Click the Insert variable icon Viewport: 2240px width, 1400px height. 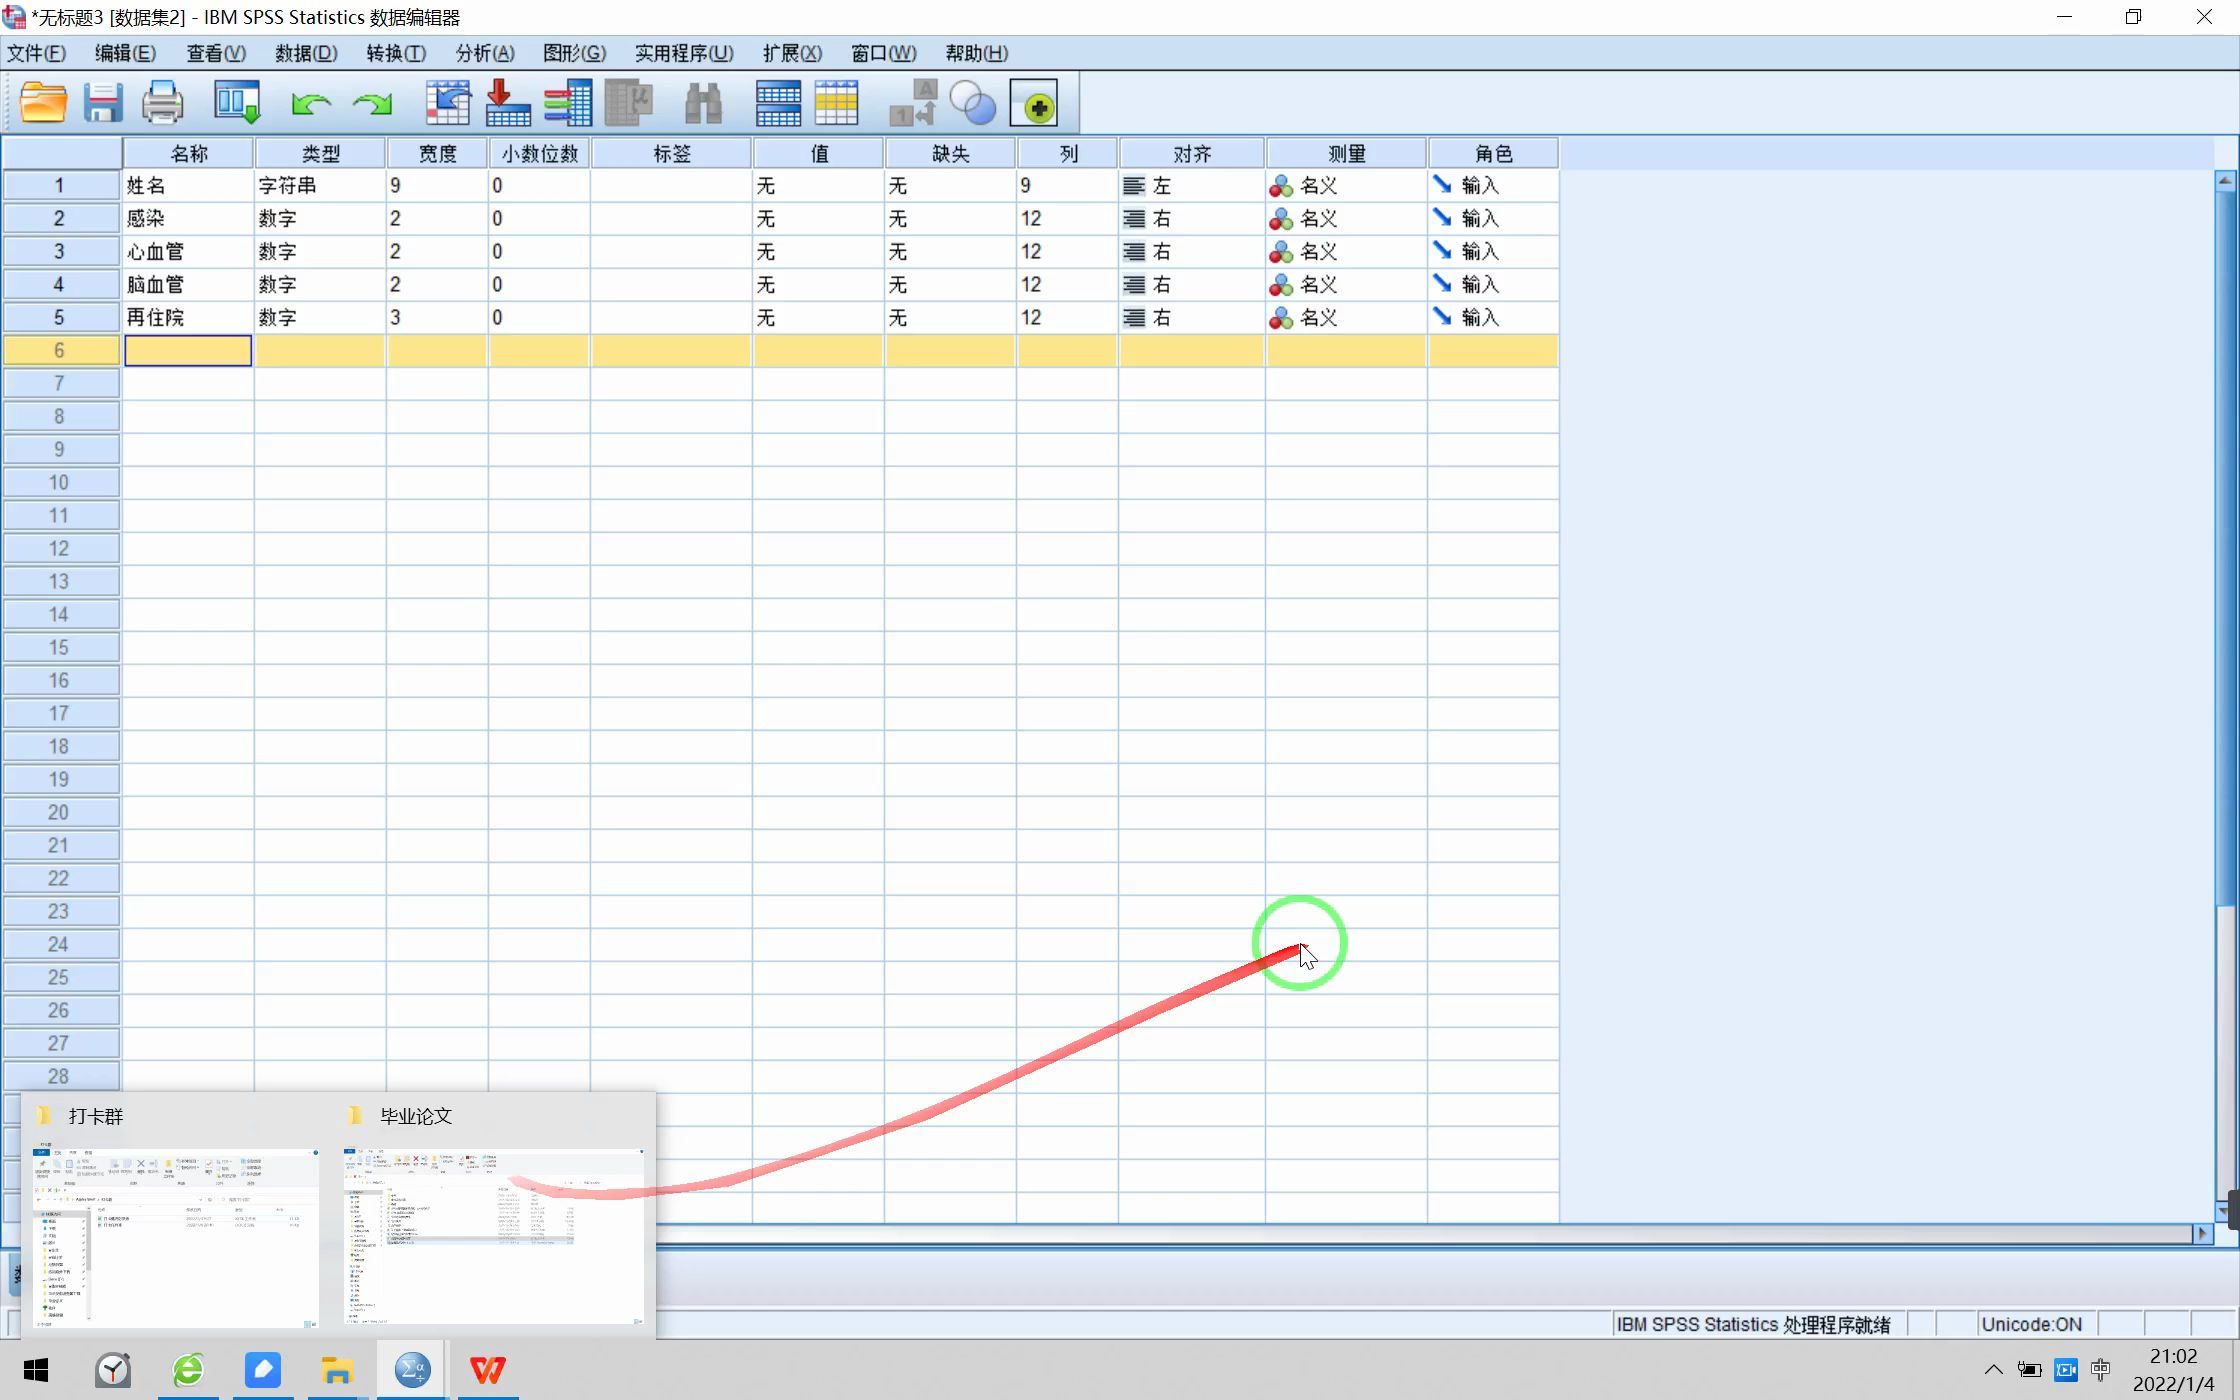coord(837,103)
